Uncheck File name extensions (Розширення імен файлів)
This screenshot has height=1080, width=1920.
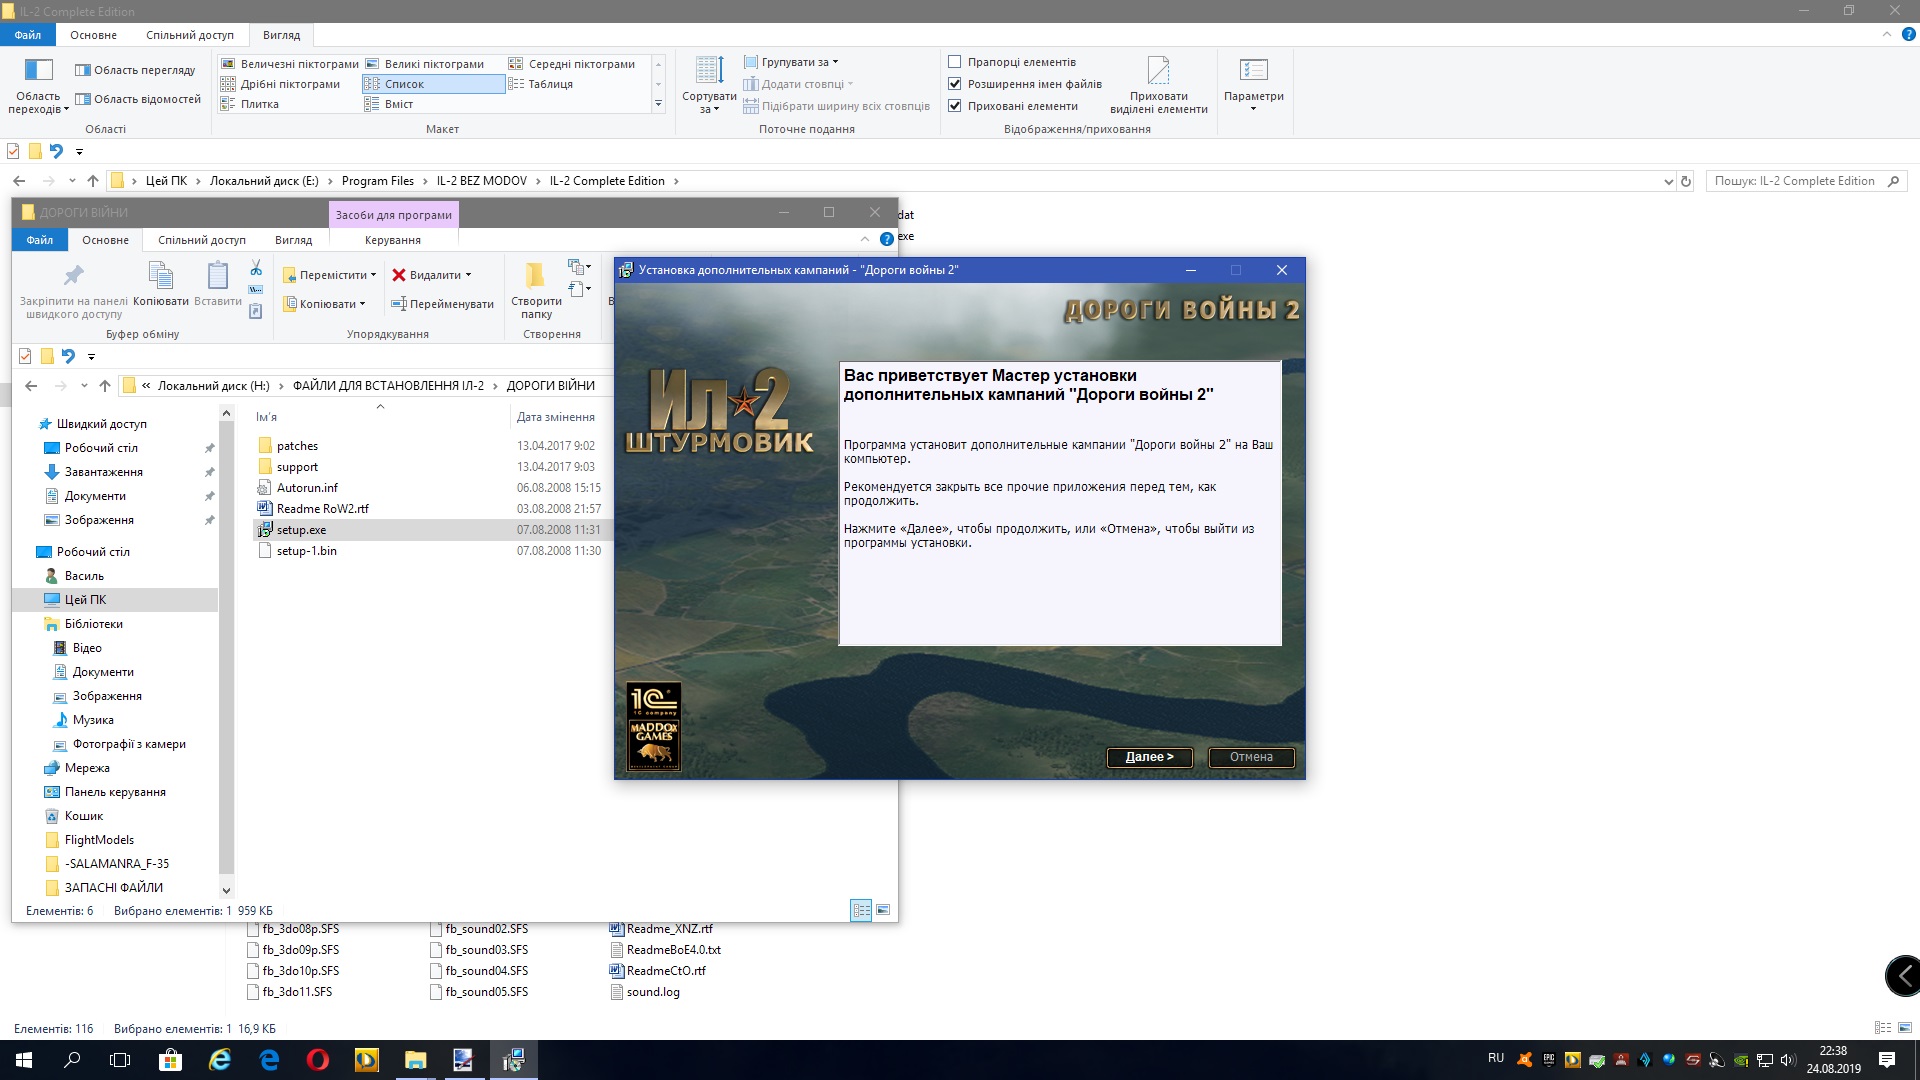pyautogui.click(x=955, y=84)
